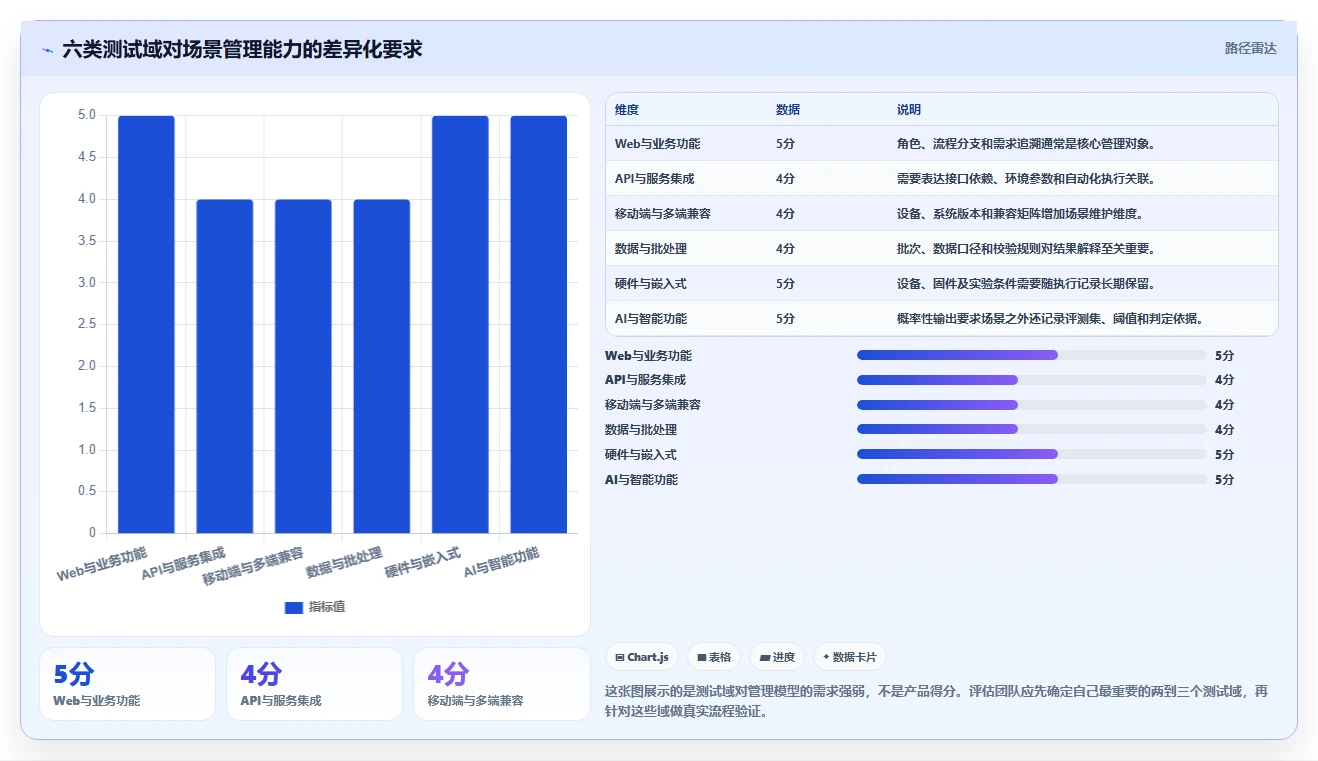
Task: Click the 路径雷达 label in the header
Action: (1251, 48)
